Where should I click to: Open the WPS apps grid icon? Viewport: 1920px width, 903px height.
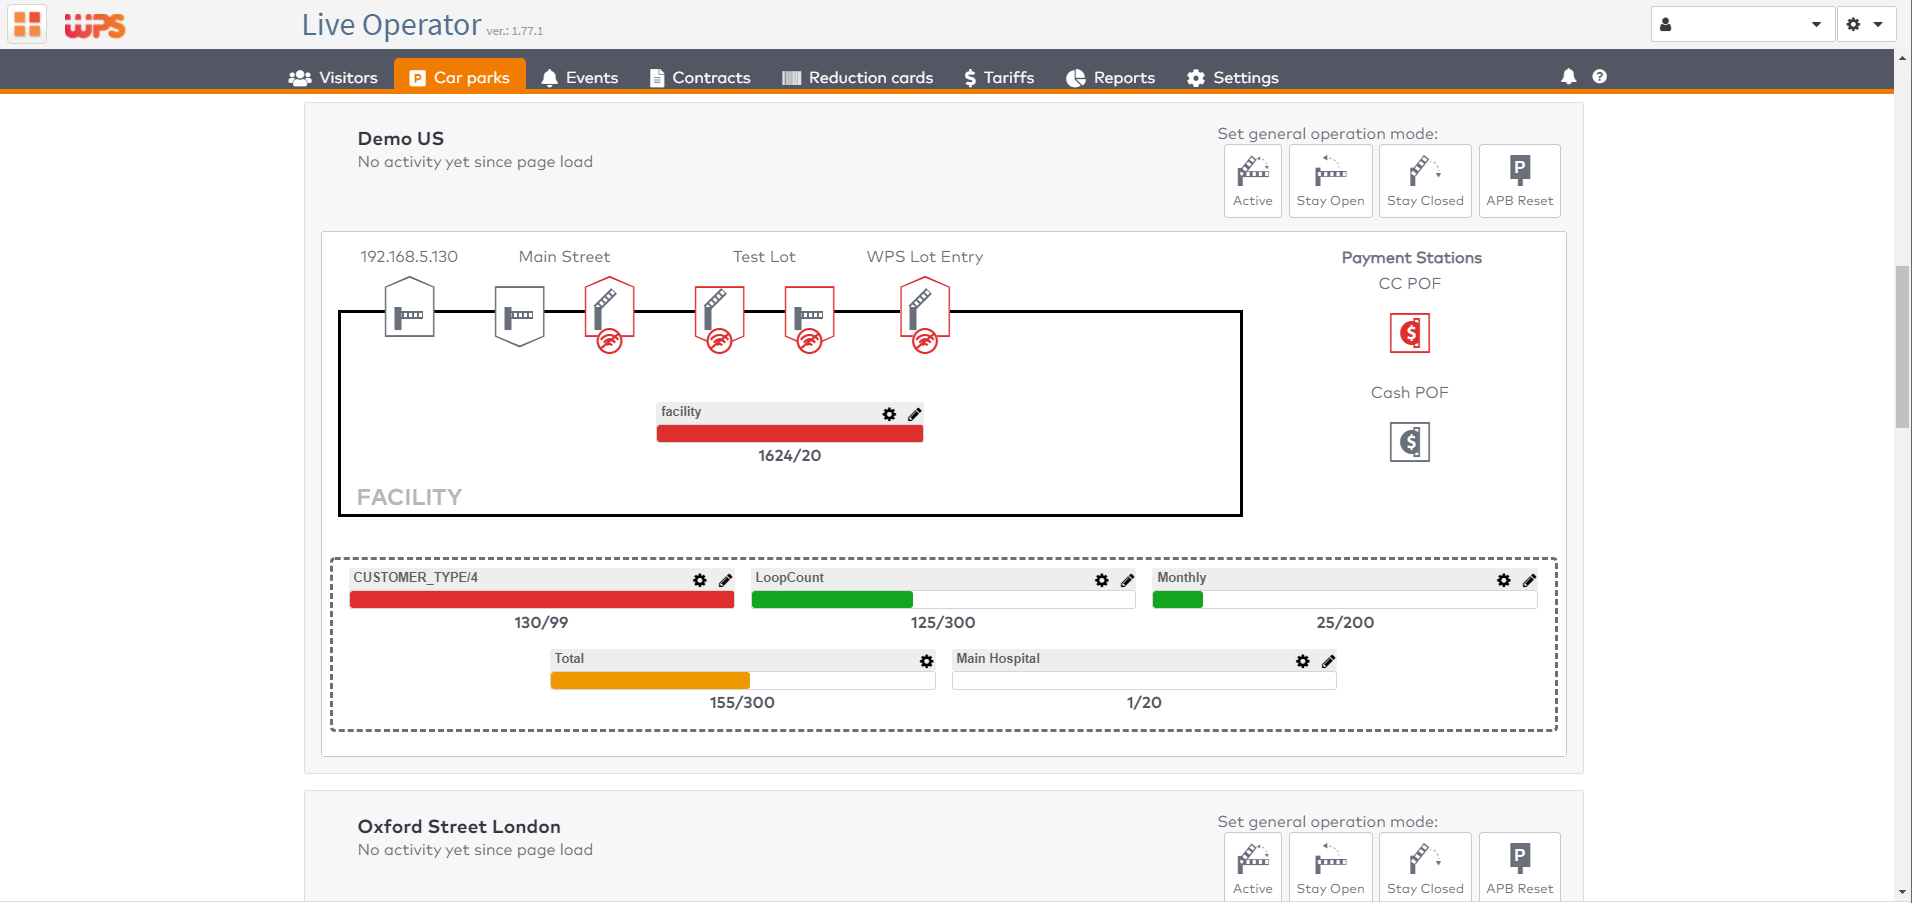[27, 24]
